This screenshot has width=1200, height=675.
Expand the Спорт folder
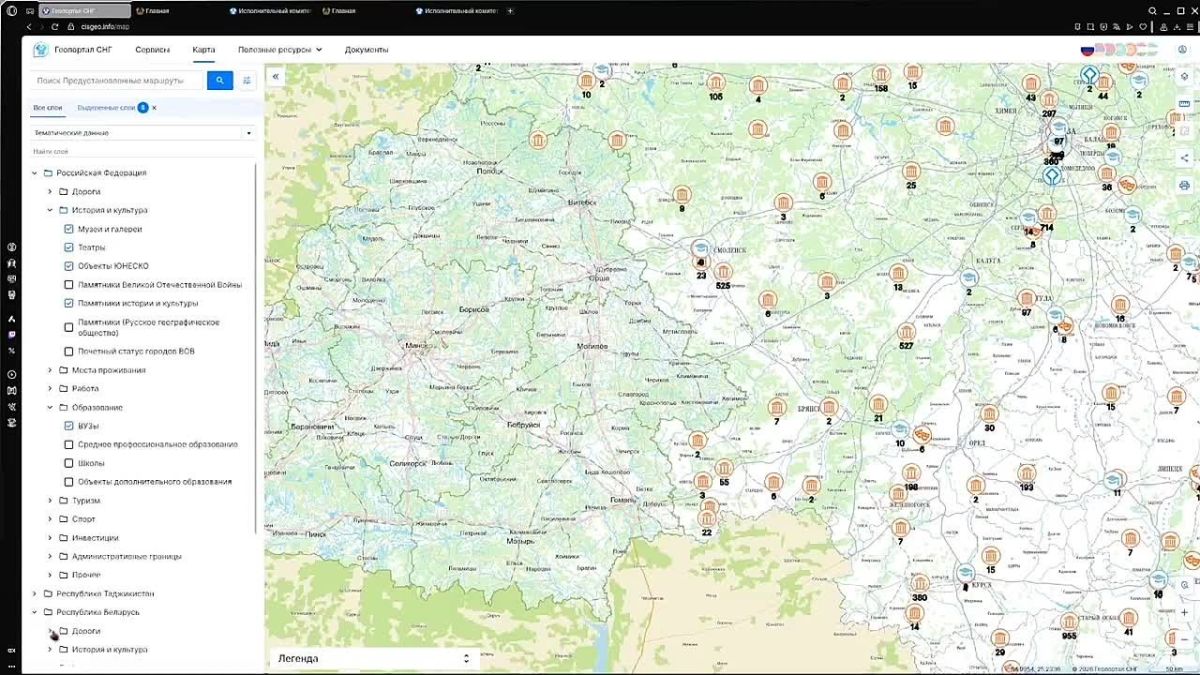point(50,520)
